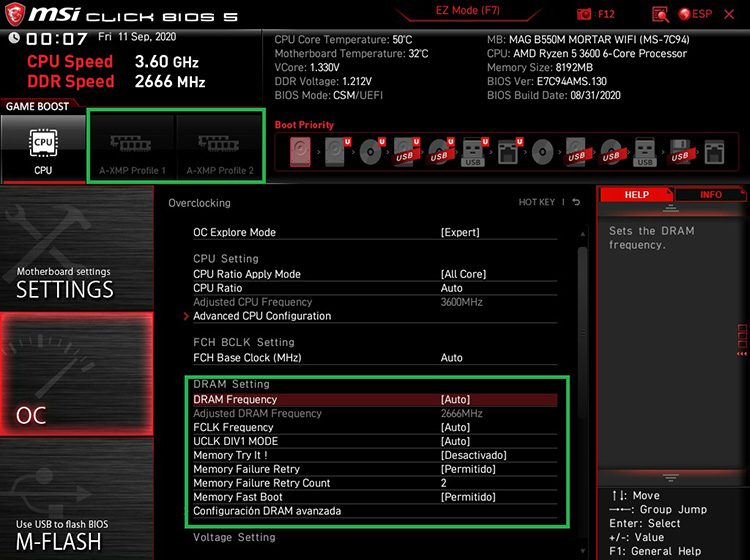Toggle Memory Fast Boot [Permitido] value
This screenshot has width=750, height=560.
pos(468,497)
